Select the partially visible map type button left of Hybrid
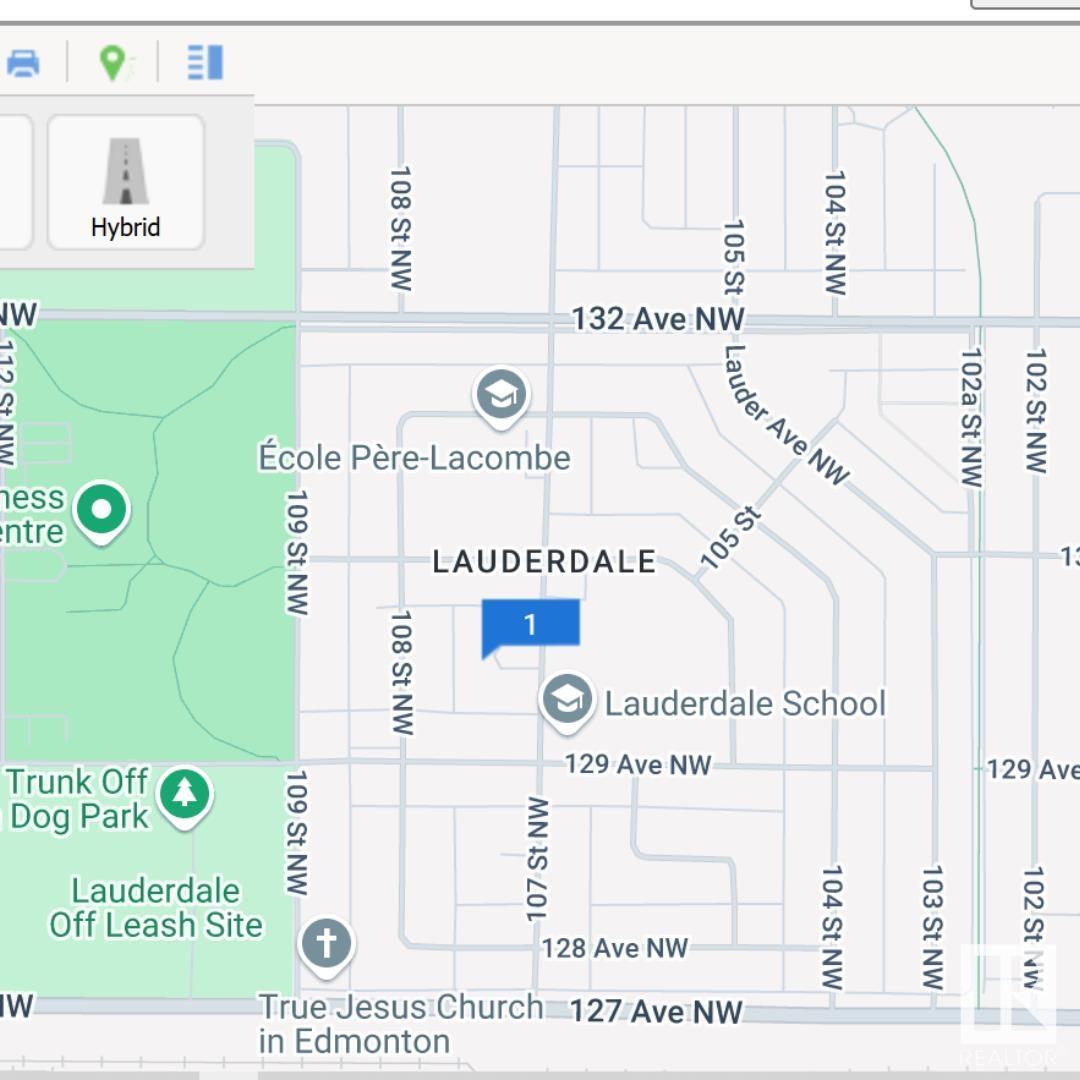Viewport: 1080px width, 1080px height. coord(15,183)
